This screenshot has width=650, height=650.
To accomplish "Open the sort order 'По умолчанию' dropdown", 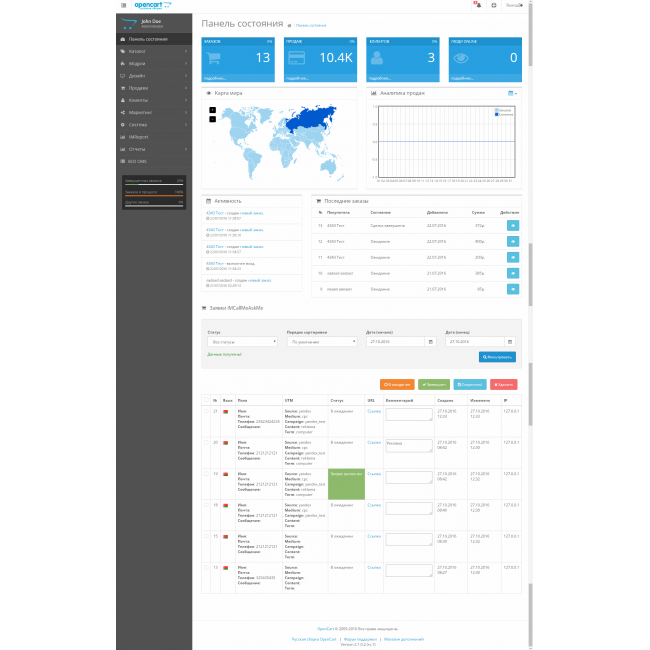I will [x=321, y=342].
